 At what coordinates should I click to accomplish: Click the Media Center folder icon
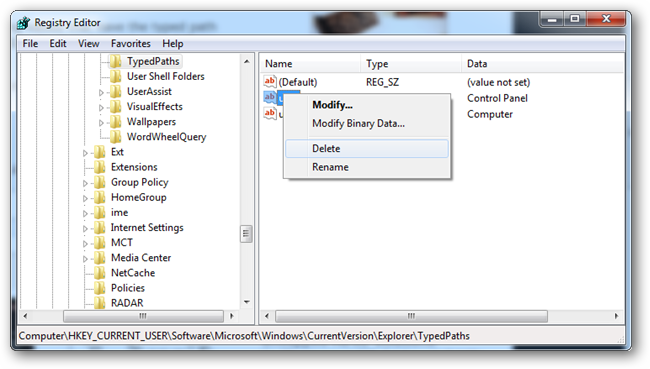tap(99, 258)
